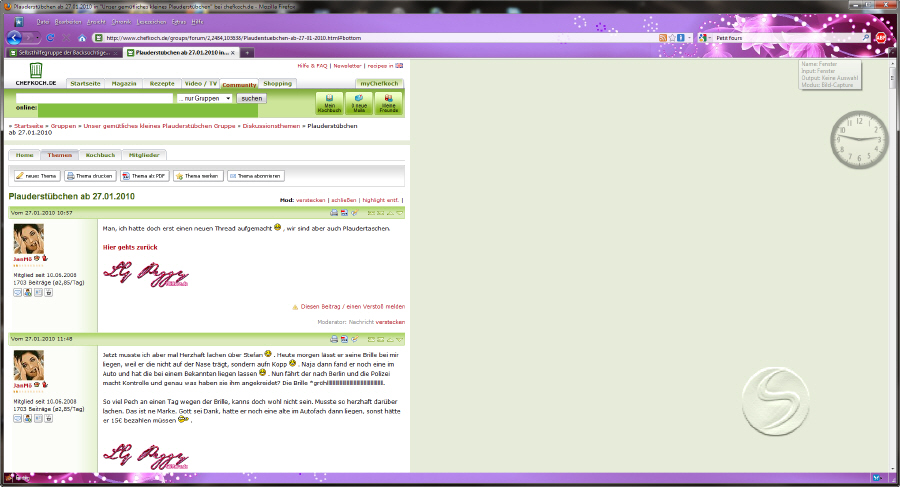This screenshot has width=900, height=487.
Task: Click the RSS feed icon in address bar
Action: coord(662,38)
